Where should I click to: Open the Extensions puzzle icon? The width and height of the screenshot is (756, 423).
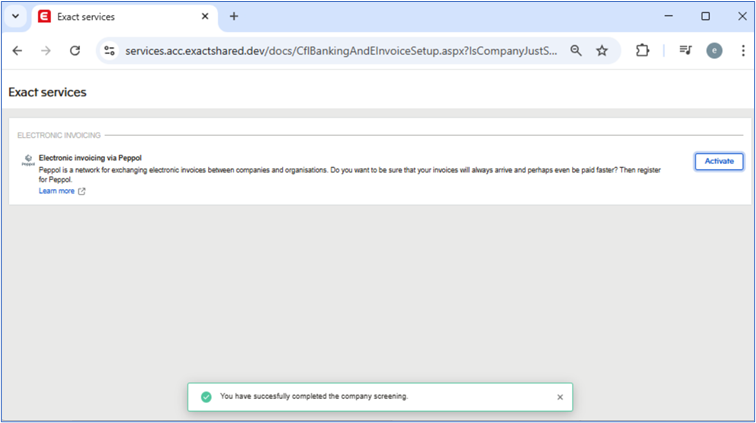tap(643, 50)
